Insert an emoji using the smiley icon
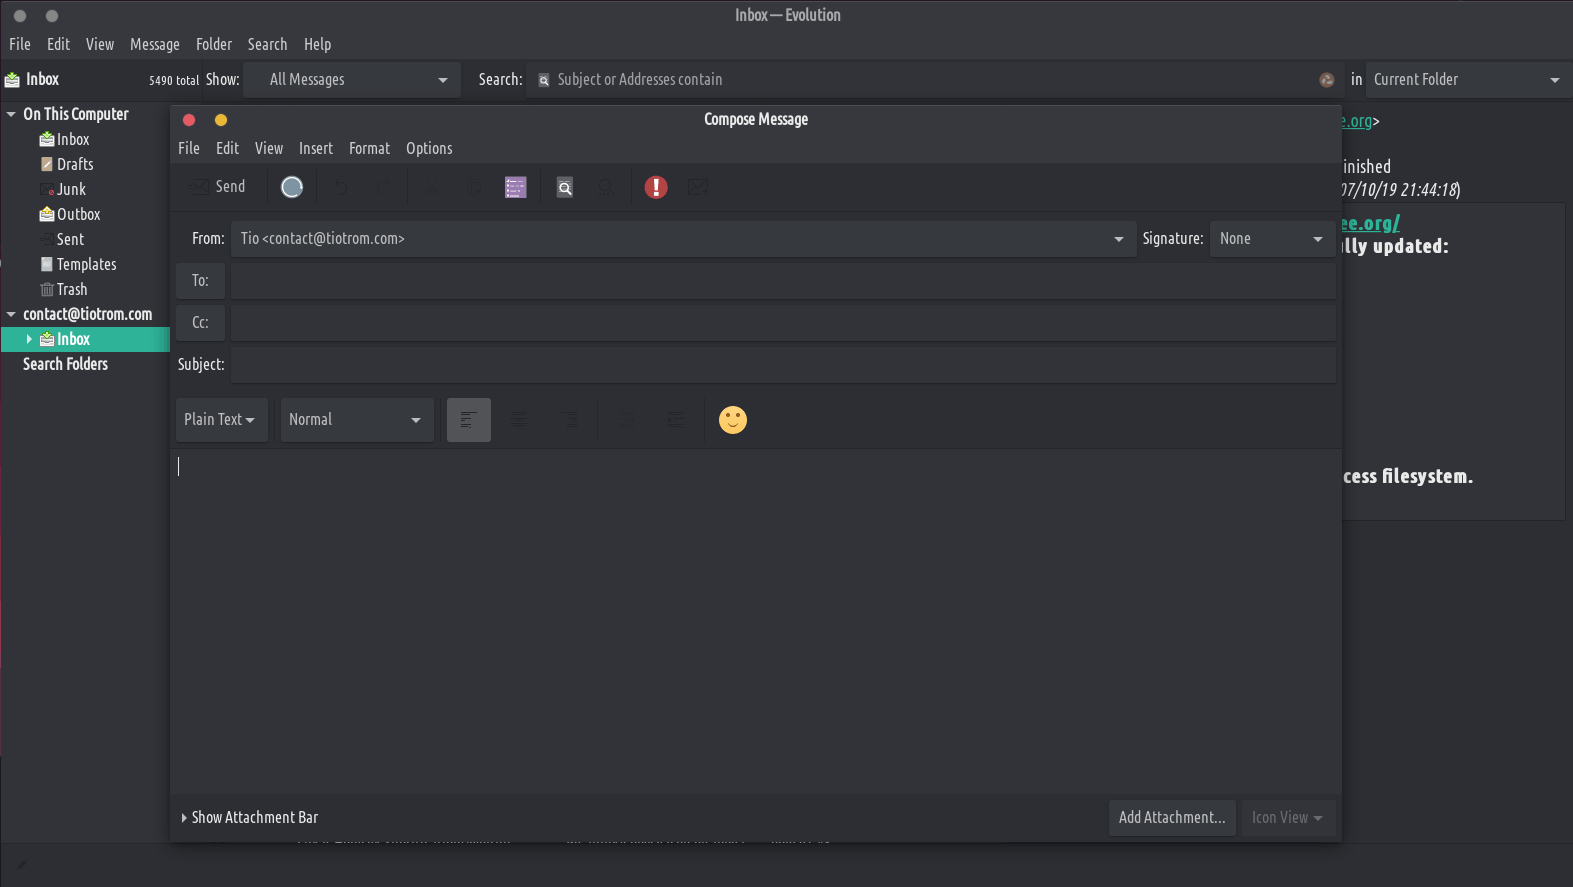1573x887 pixels. [x=733, y=420]
